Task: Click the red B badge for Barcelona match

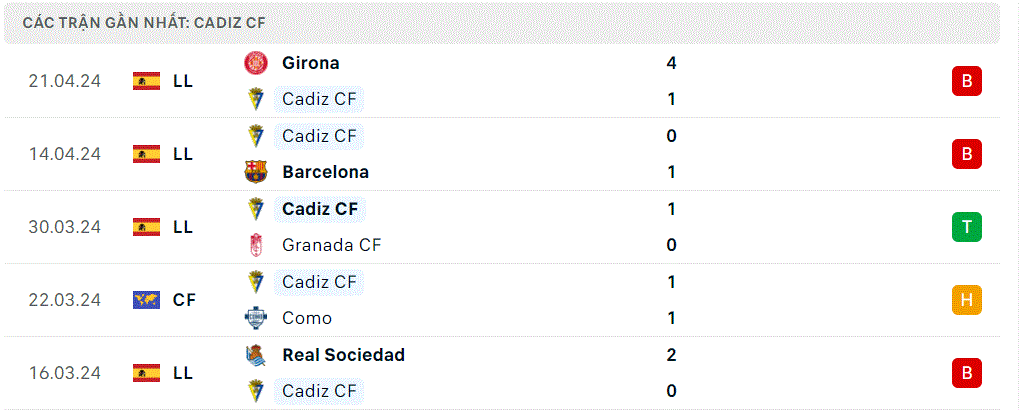Action: click(x=967, y=154)
